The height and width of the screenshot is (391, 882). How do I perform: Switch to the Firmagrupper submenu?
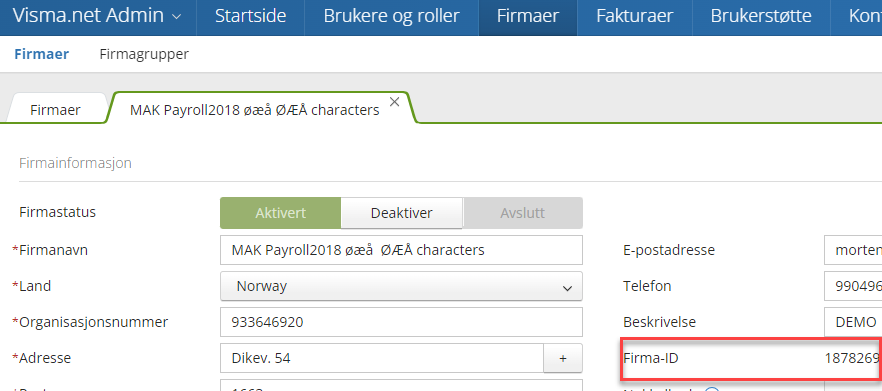144,55
